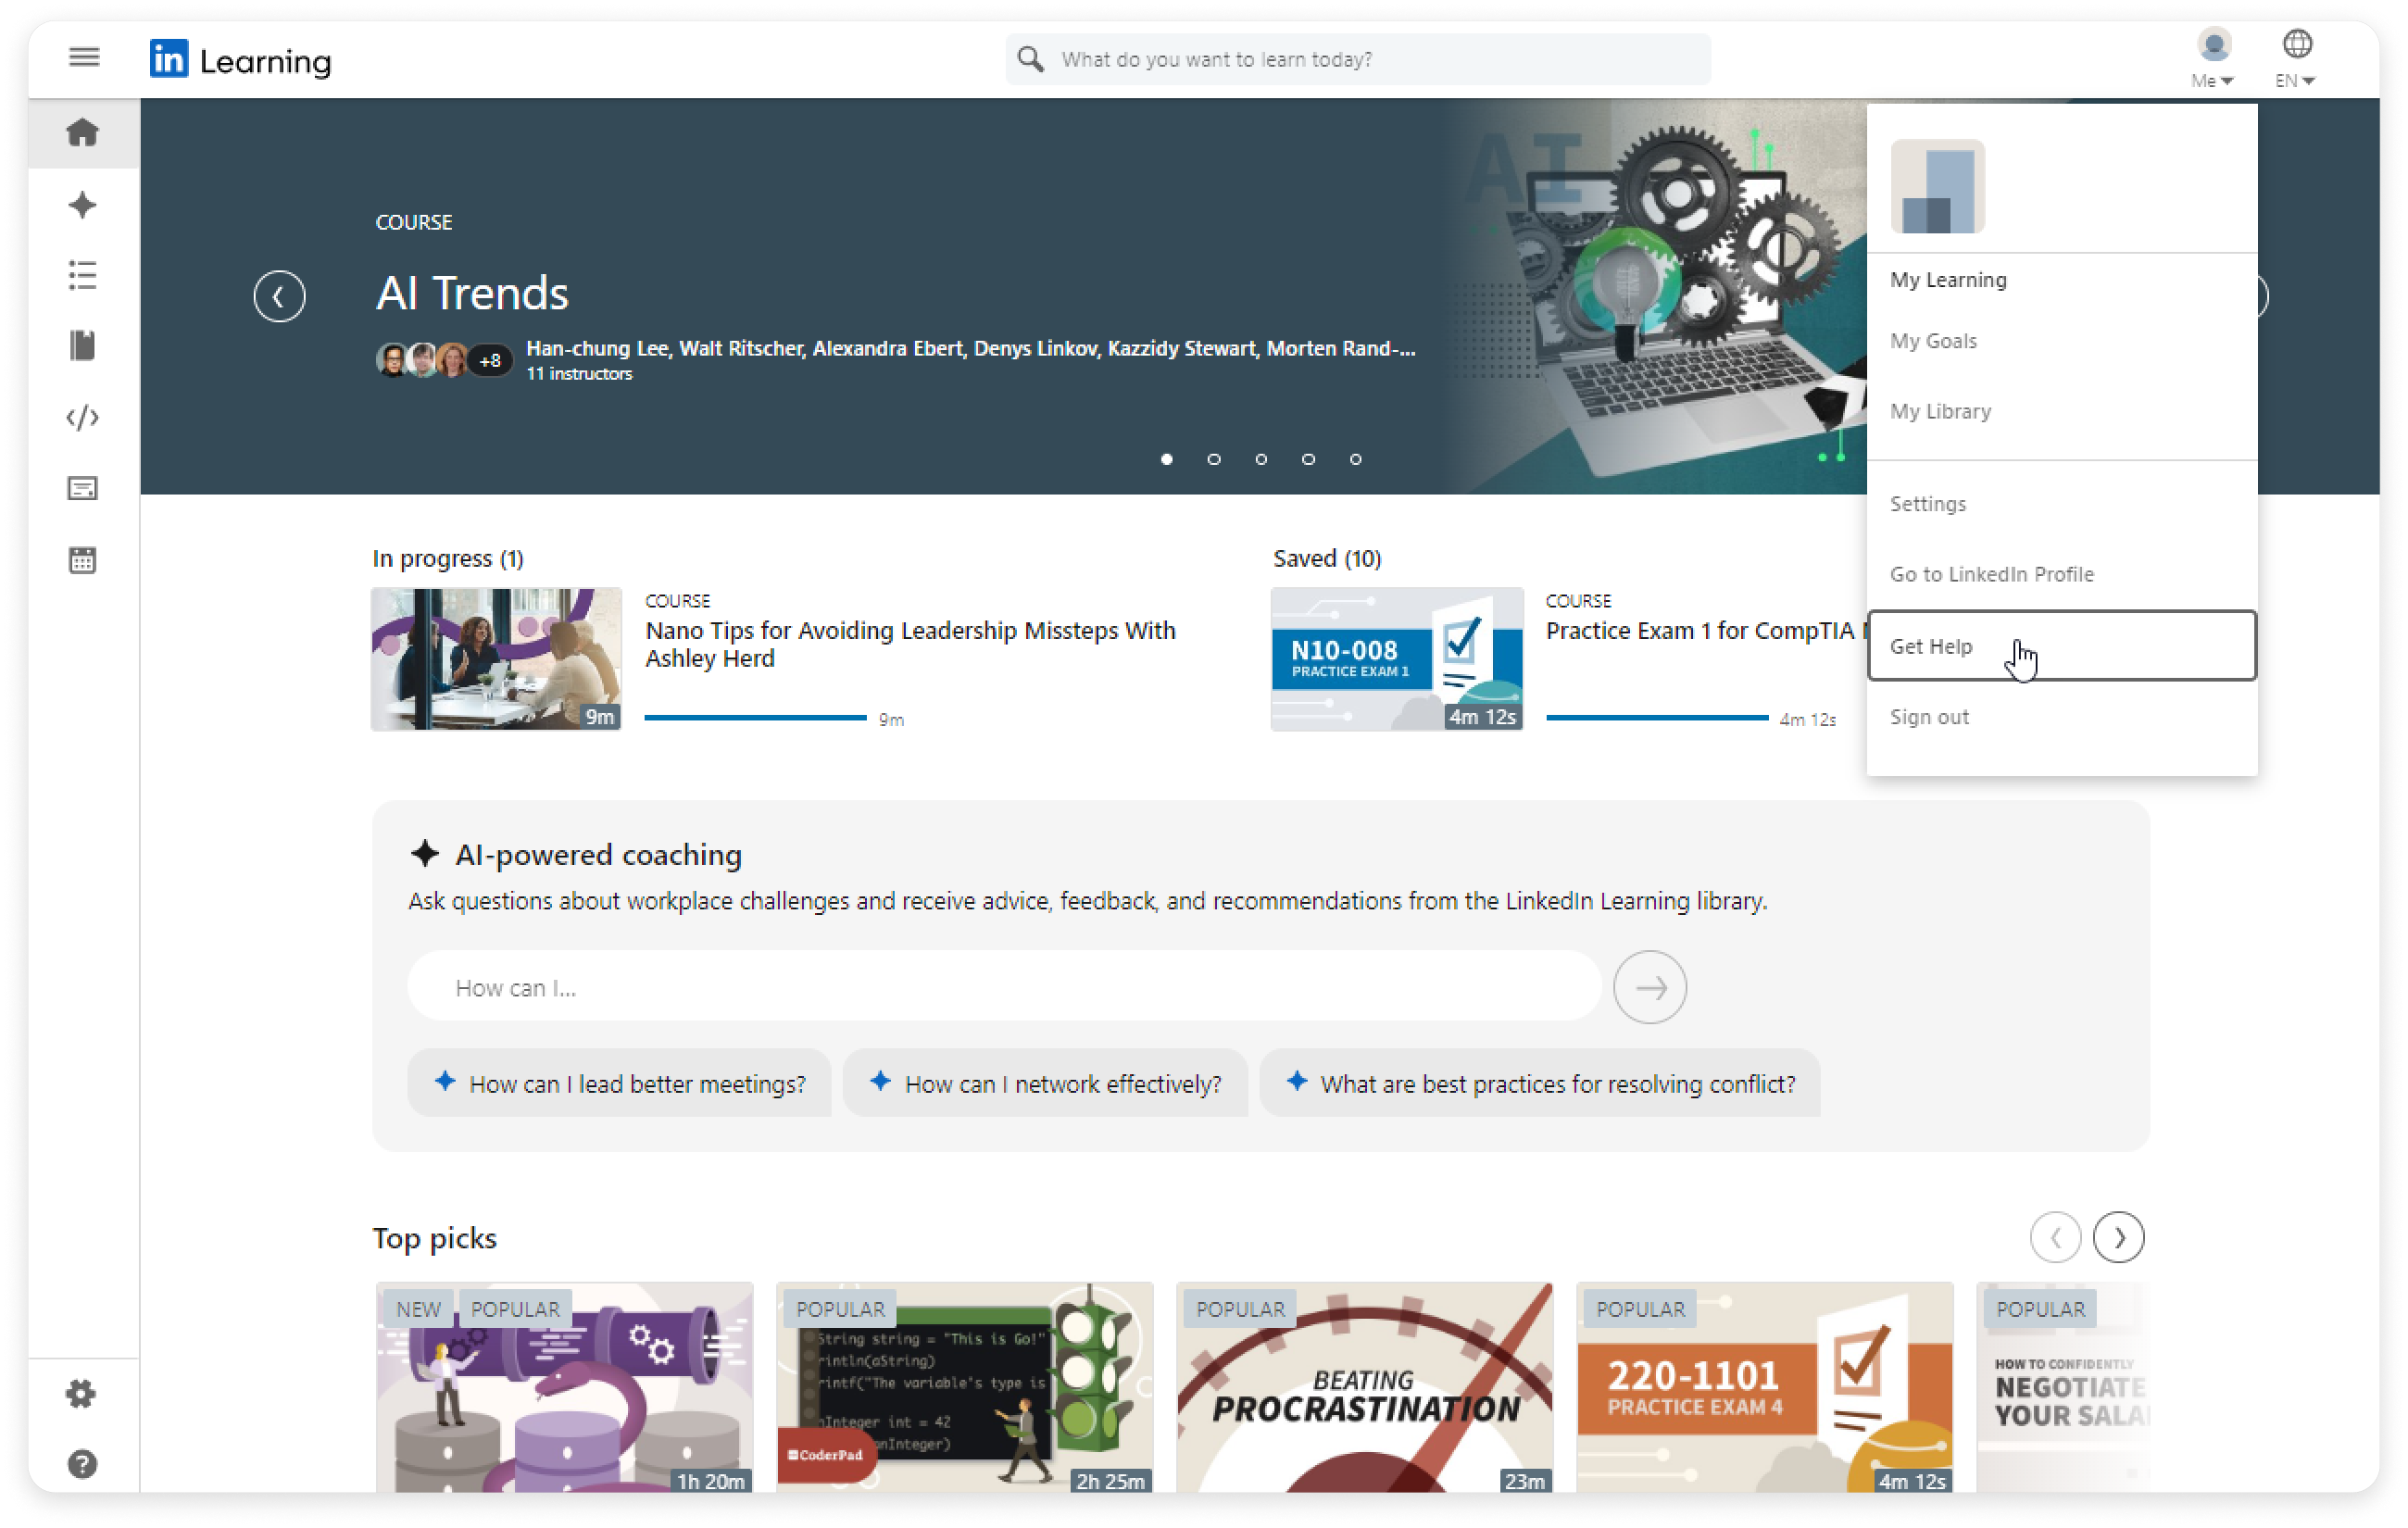Open the calendar icon in the sidebar
2408x1528 pixels.
[83, 560]
